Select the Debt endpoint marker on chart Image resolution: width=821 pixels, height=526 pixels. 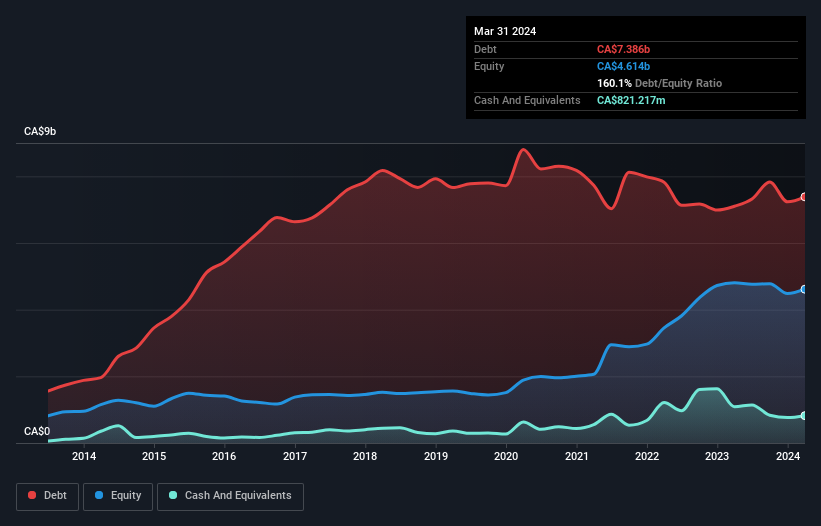coord(804,197)
